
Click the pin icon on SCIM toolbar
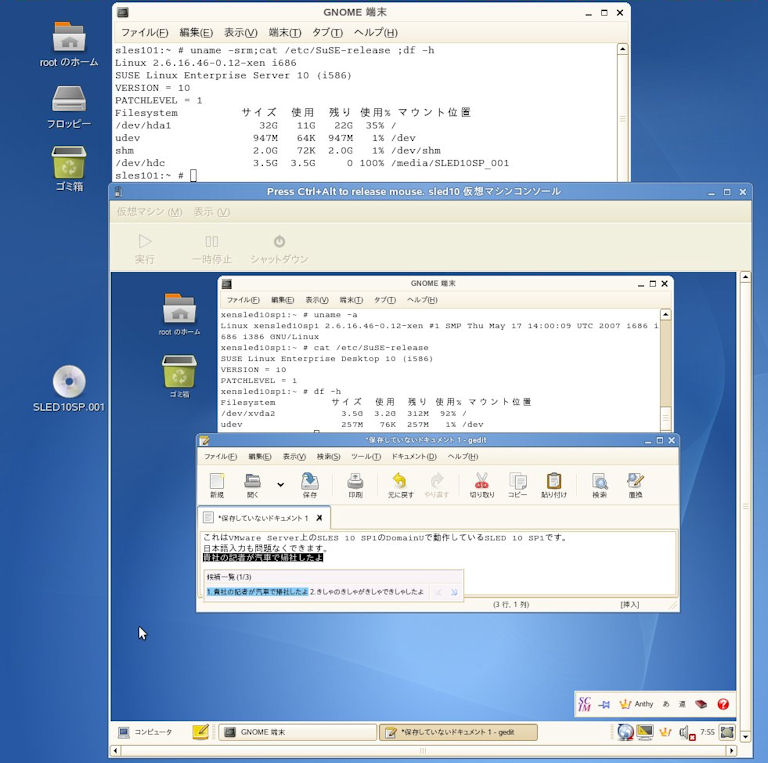(x=604, y=704)
